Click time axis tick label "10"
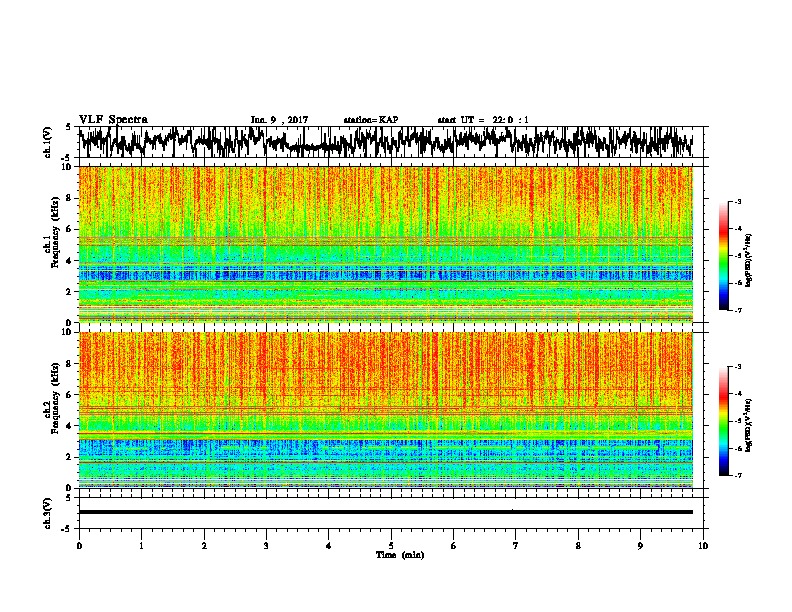The image size is (792, 612). pyautogui.click(x=703, y=546)
